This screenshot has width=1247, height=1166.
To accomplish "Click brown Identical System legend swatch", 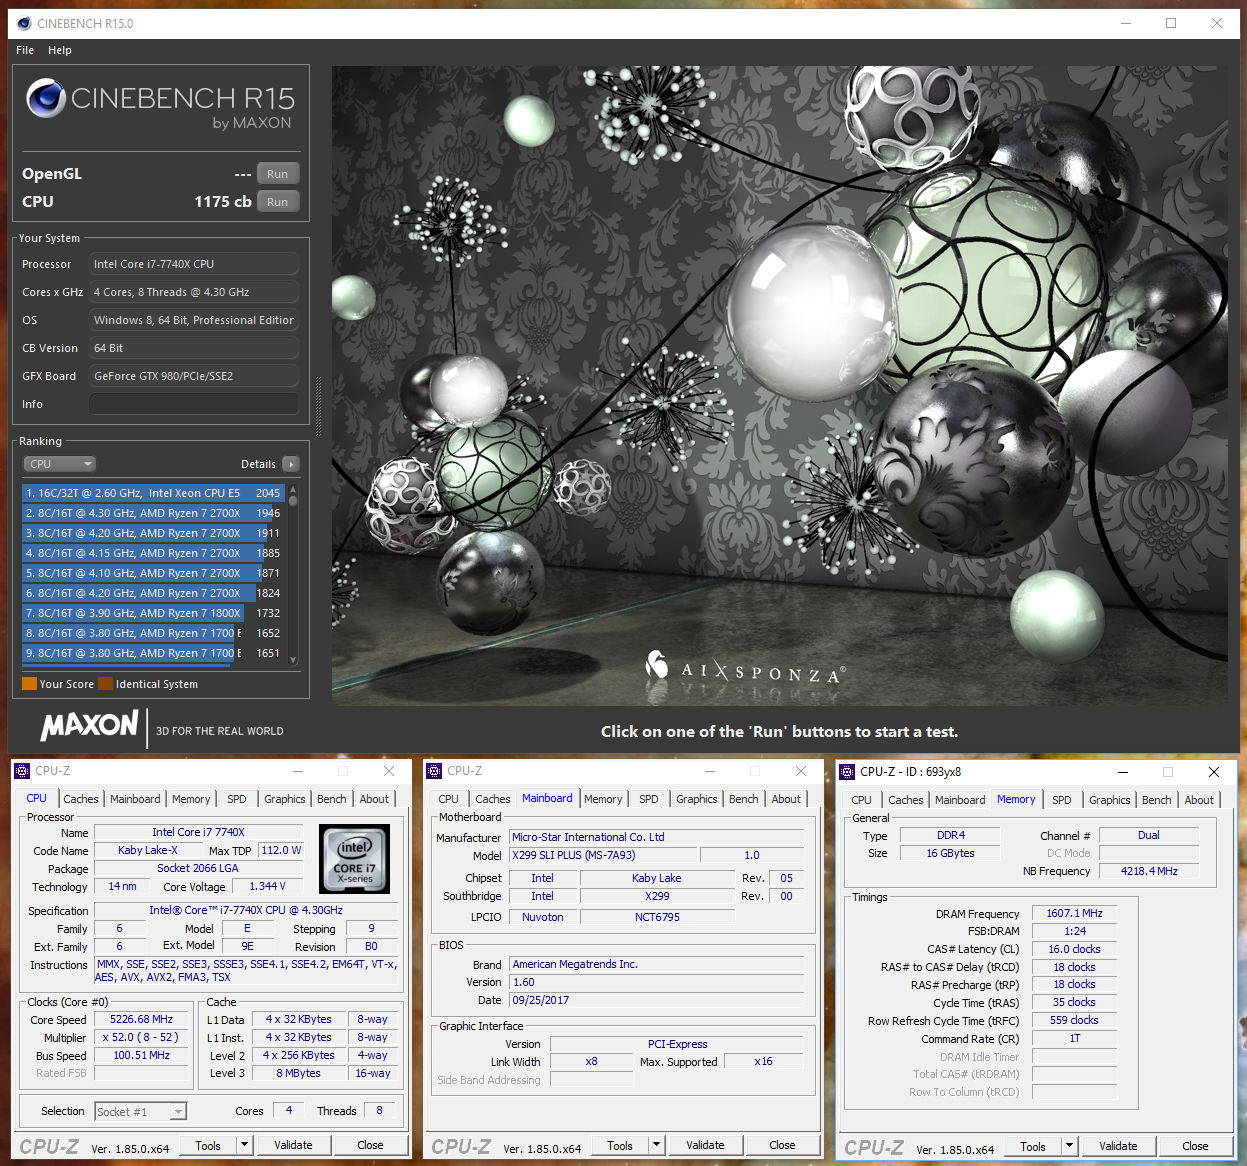I will coord(105,684).
